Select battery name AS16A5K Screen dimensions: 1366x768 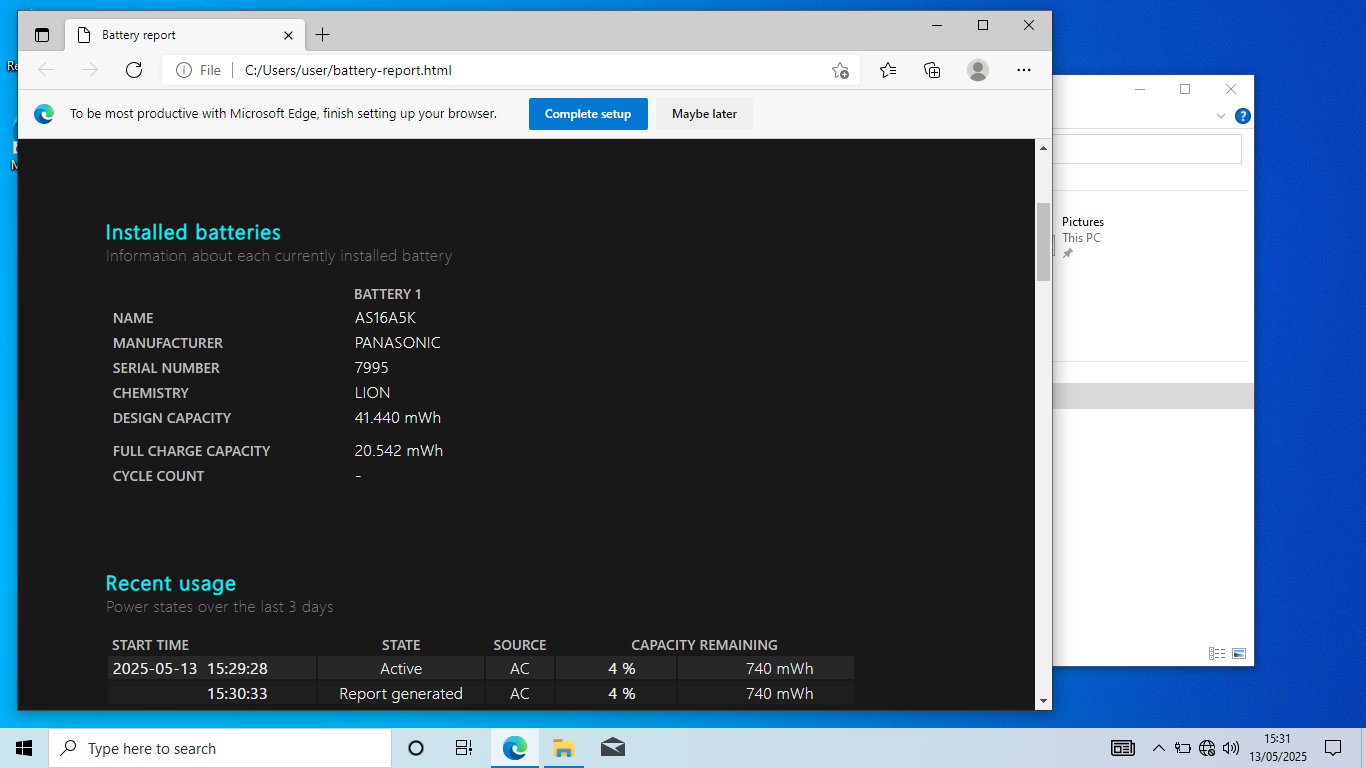(x=385, y=318)
